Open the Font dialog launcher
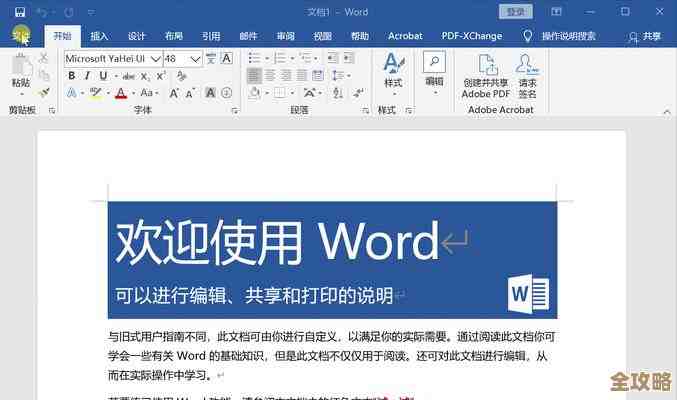 point(235,111)
